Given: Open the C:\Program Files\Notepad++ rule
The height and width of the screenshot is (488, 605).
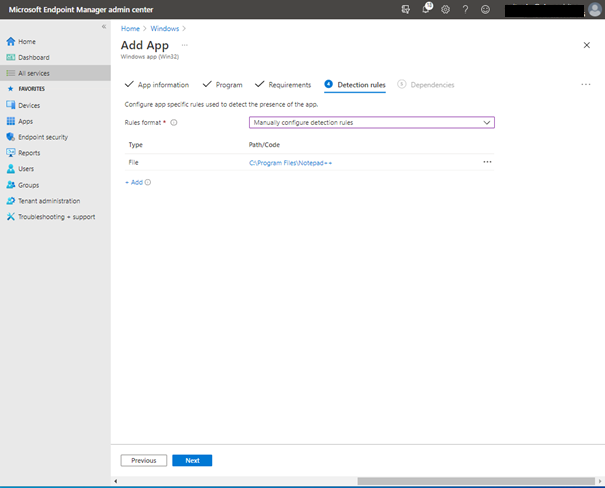Looking at the screenshot, I should pyautogui.click(x=291, y=163).
